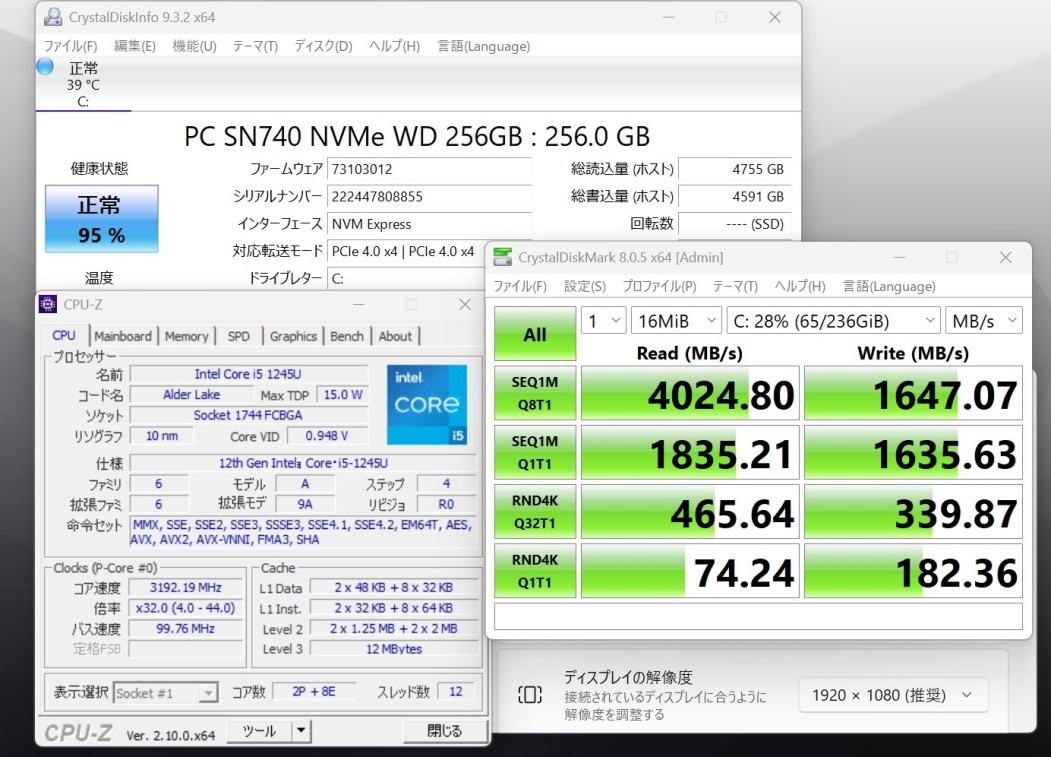Open 設定(S) menu in CrystalDiskMark
1051x757 pixels.
point(584,286)
